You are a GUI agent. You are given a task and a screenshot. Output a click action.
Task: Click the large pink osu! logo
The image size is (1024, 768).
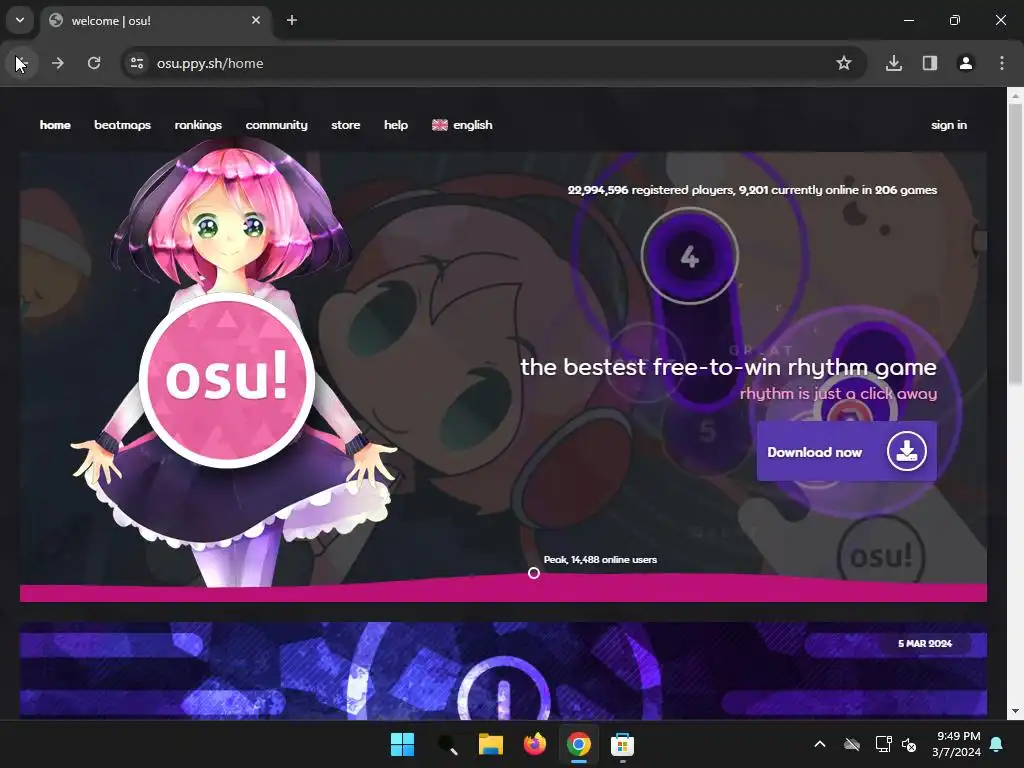click(227, 380)
